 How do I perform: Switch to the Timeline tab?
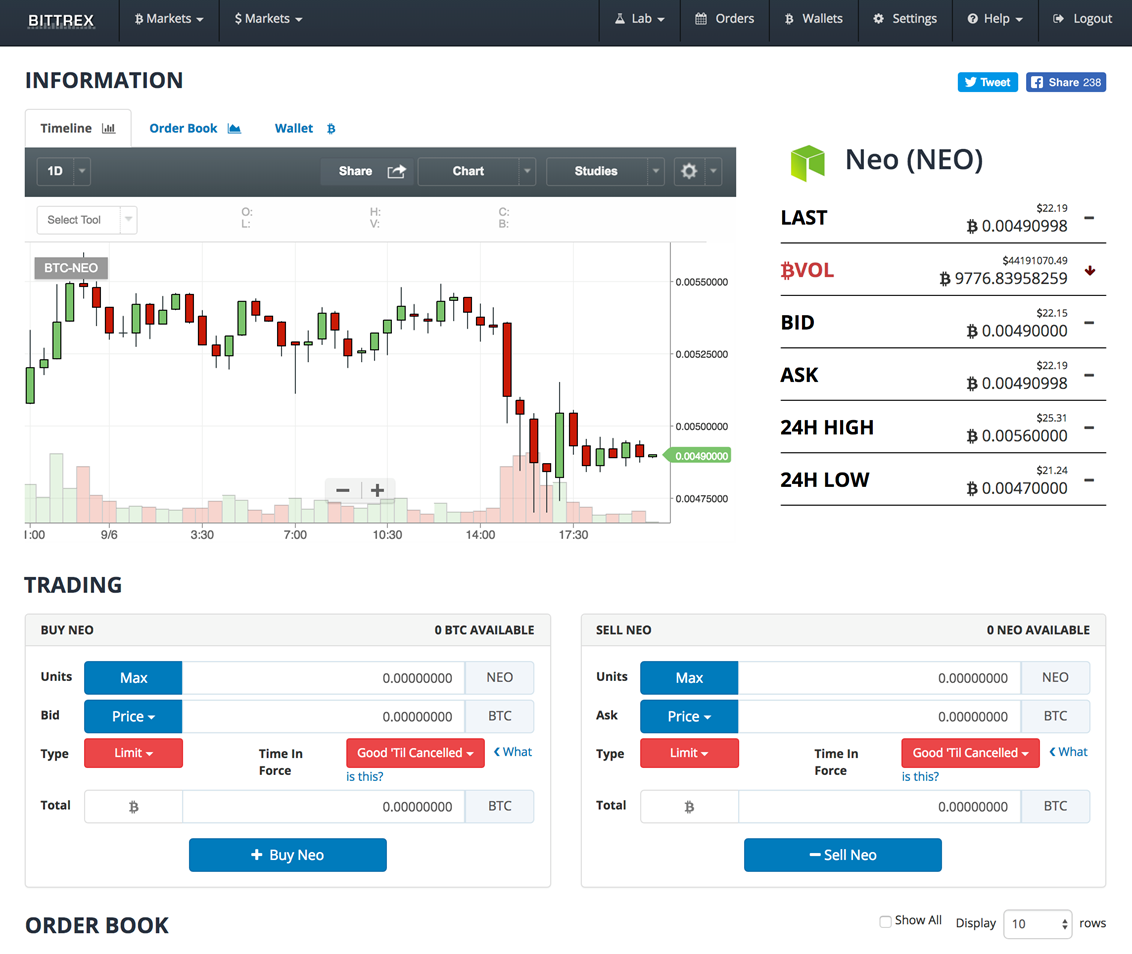tap(78, 129)
